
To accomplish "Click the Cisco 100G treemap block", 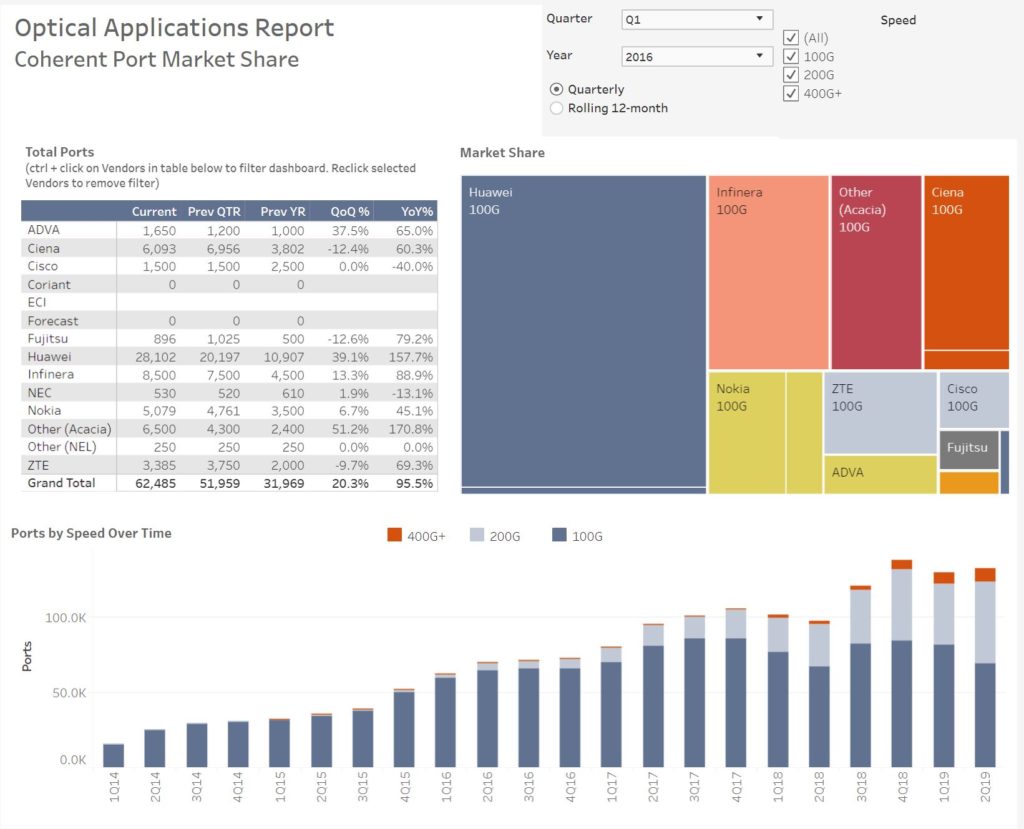I will (974, 400).
